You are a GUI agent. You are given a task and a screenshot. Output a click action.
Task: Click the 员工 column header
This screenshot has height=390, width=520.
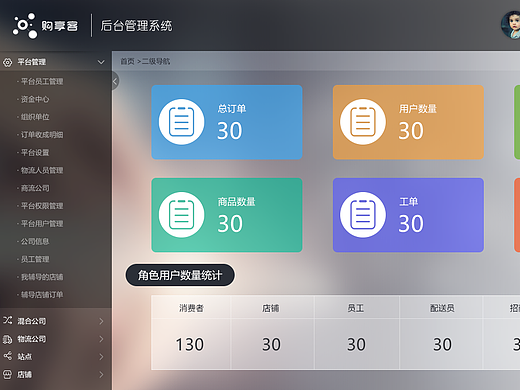pyautogui.click(x=355, y=308)
